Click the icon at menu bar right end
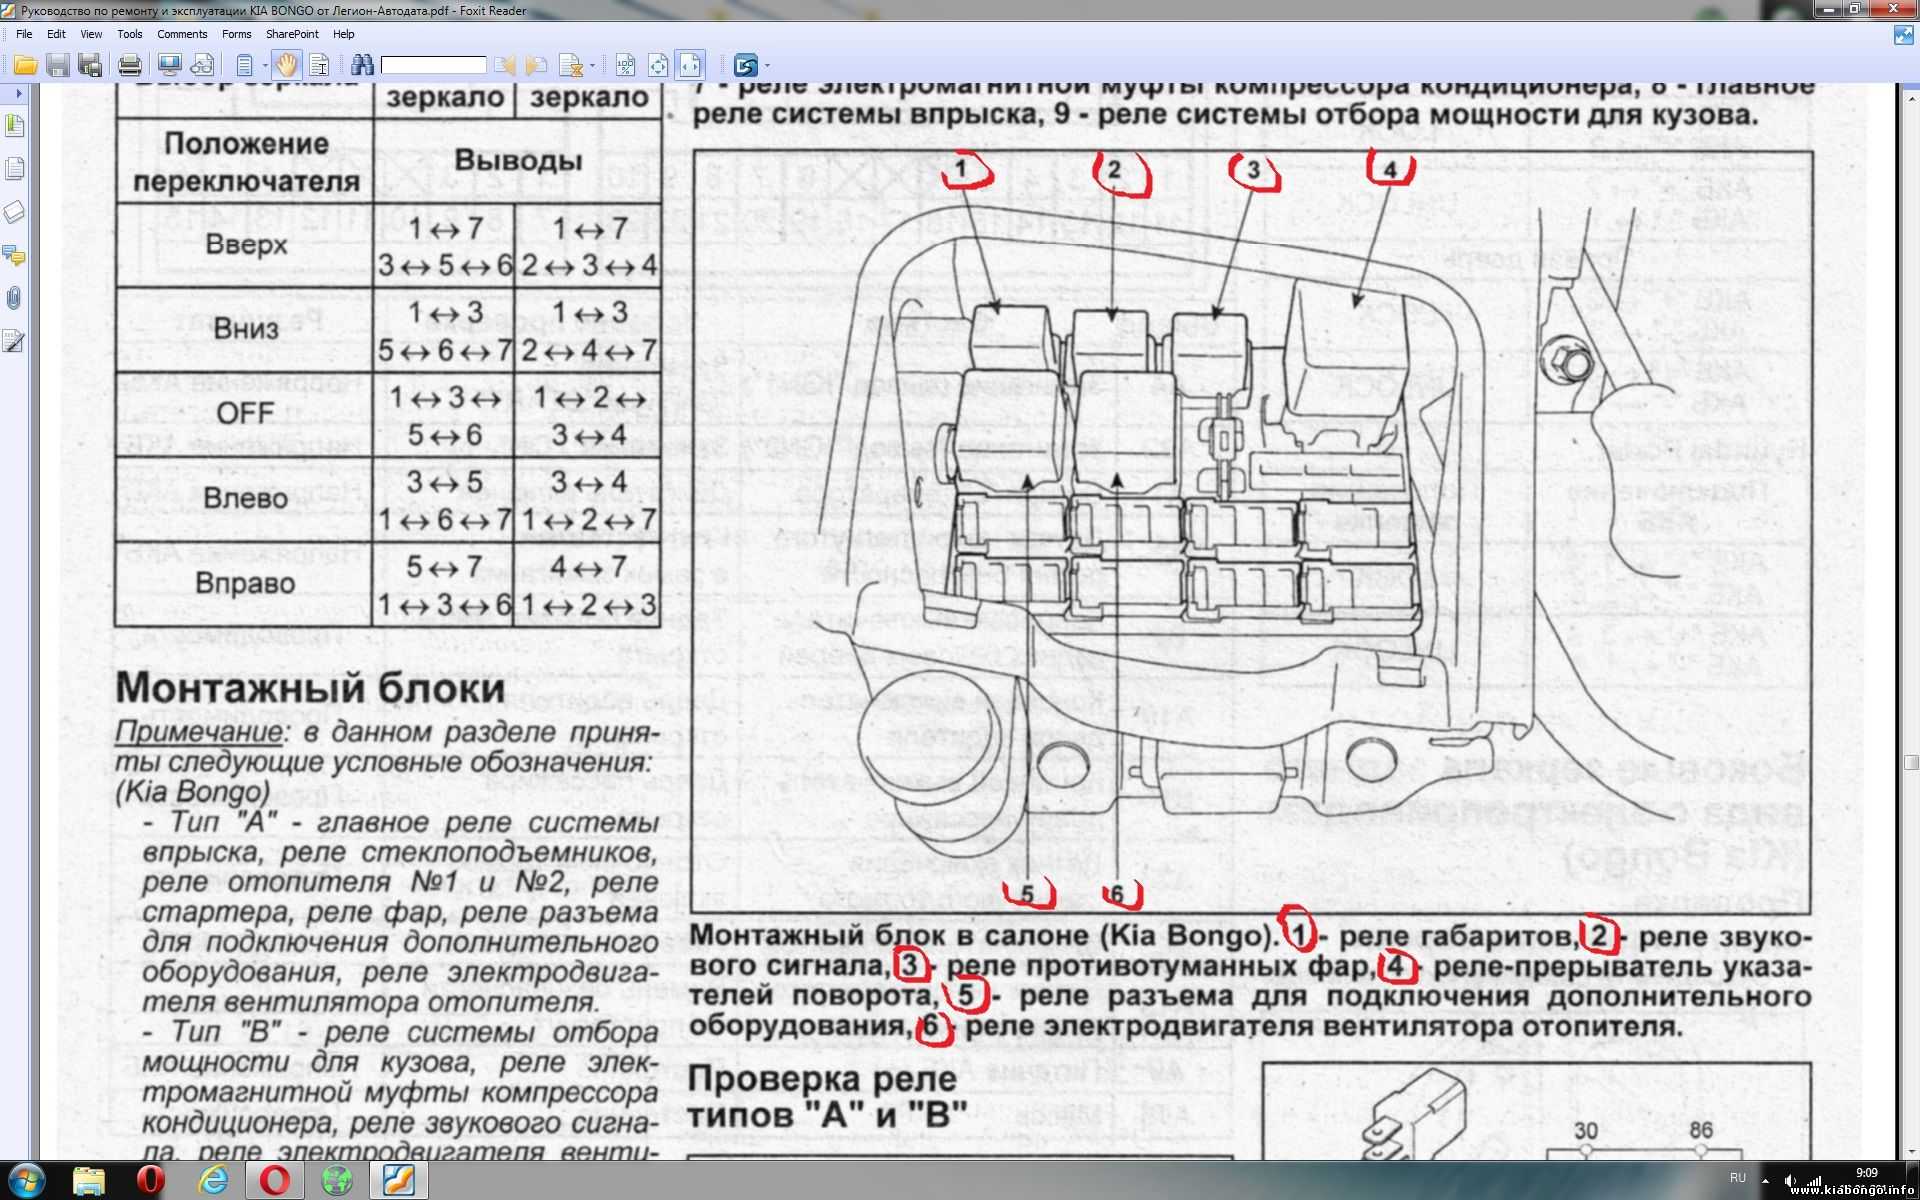1920x1200 pixels. click(1904, 35)
